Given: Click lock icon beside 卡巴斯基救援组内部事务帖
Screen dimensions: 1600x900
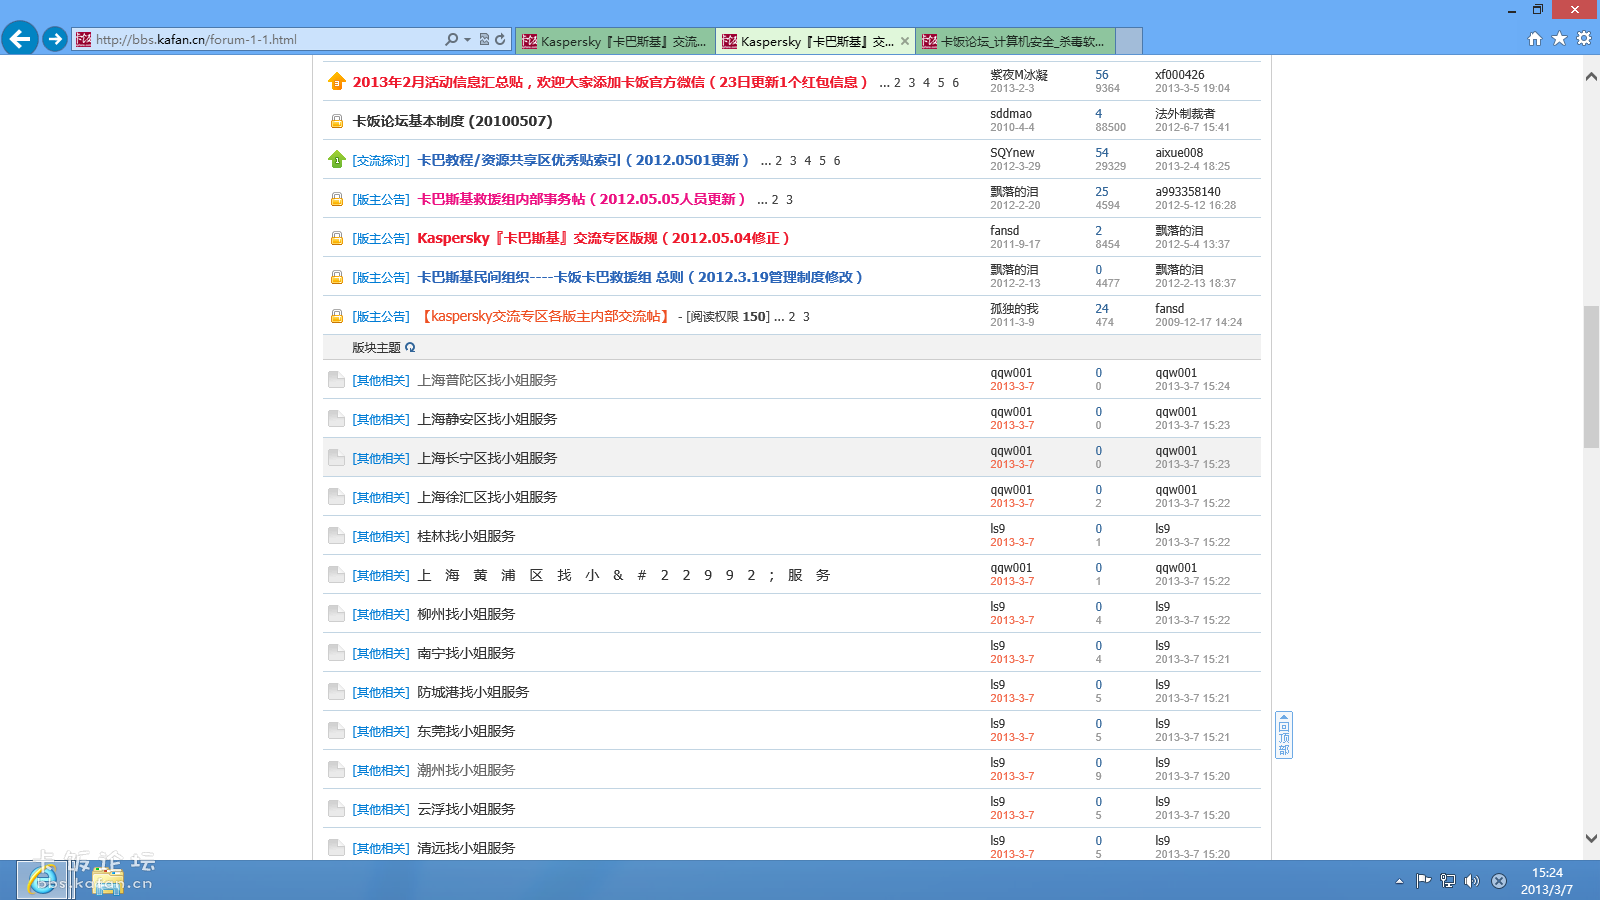Looking at the screenshot, I should pos(337,199).
